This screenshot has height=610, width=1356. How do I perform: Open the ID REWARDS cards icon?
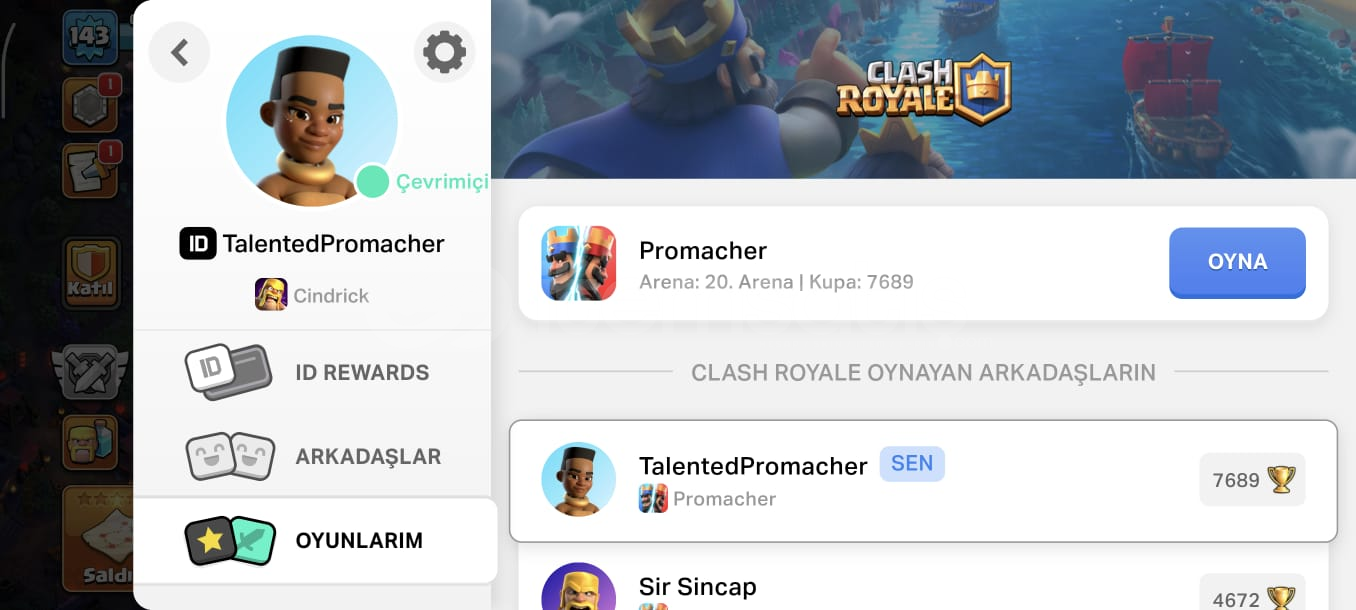pos(228,372)
